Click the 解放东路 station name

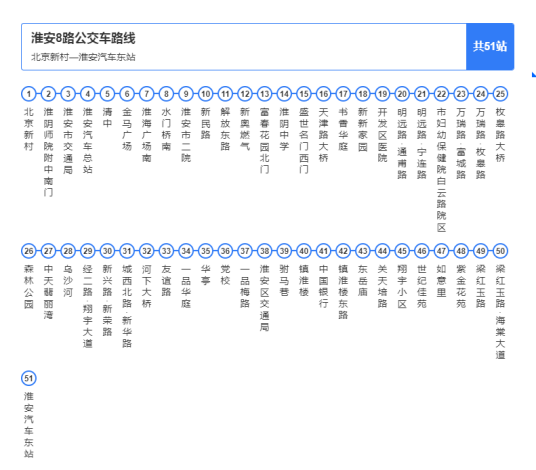pyautogui.click(x=225, y=130)
